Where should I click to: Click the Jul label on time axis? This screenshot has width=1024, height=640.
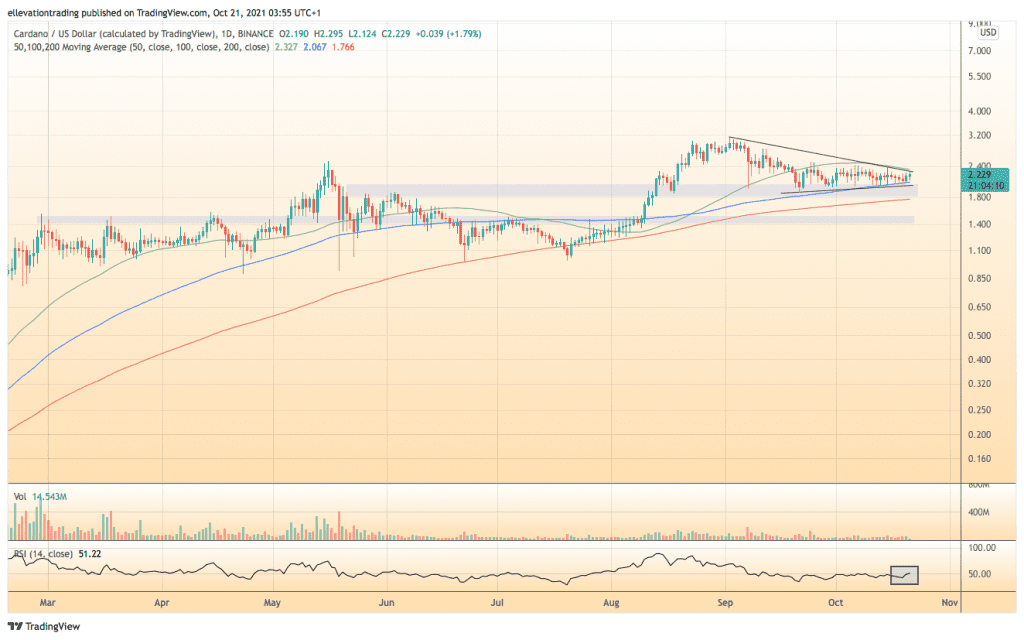point(497,602)
